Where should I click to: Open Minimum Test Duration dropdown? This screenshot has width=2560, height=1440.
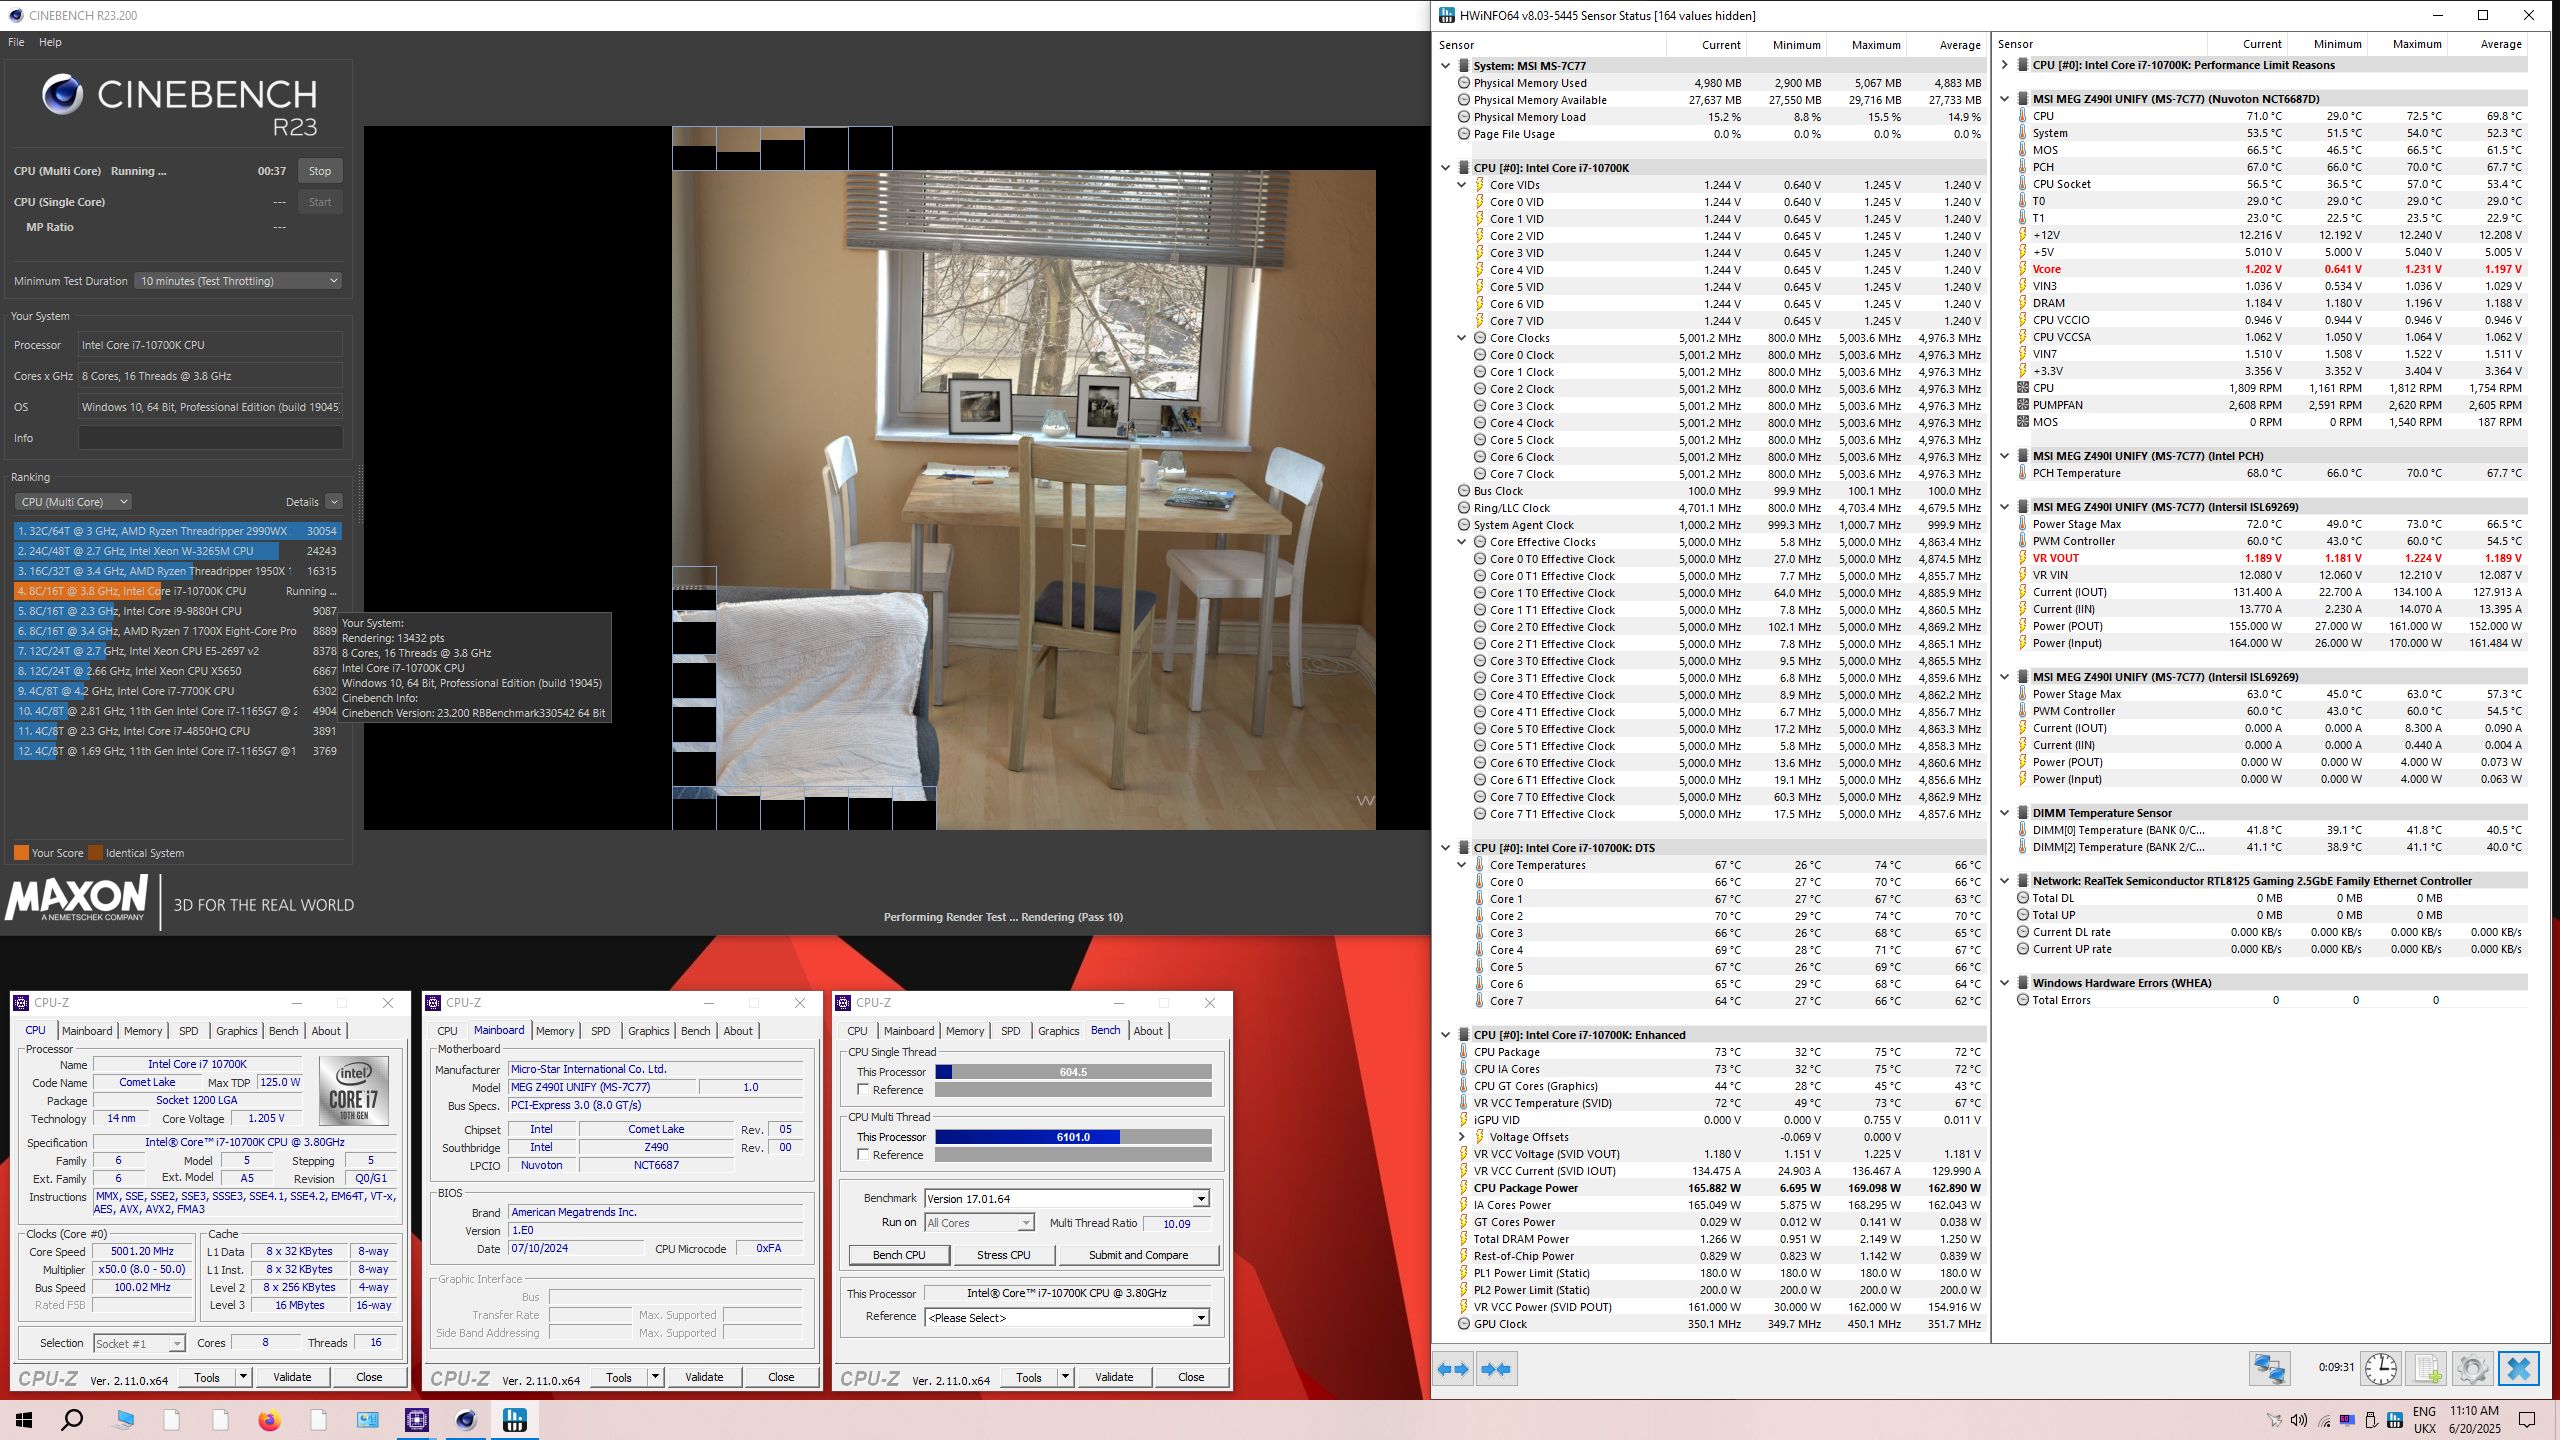tap(239, 281)
